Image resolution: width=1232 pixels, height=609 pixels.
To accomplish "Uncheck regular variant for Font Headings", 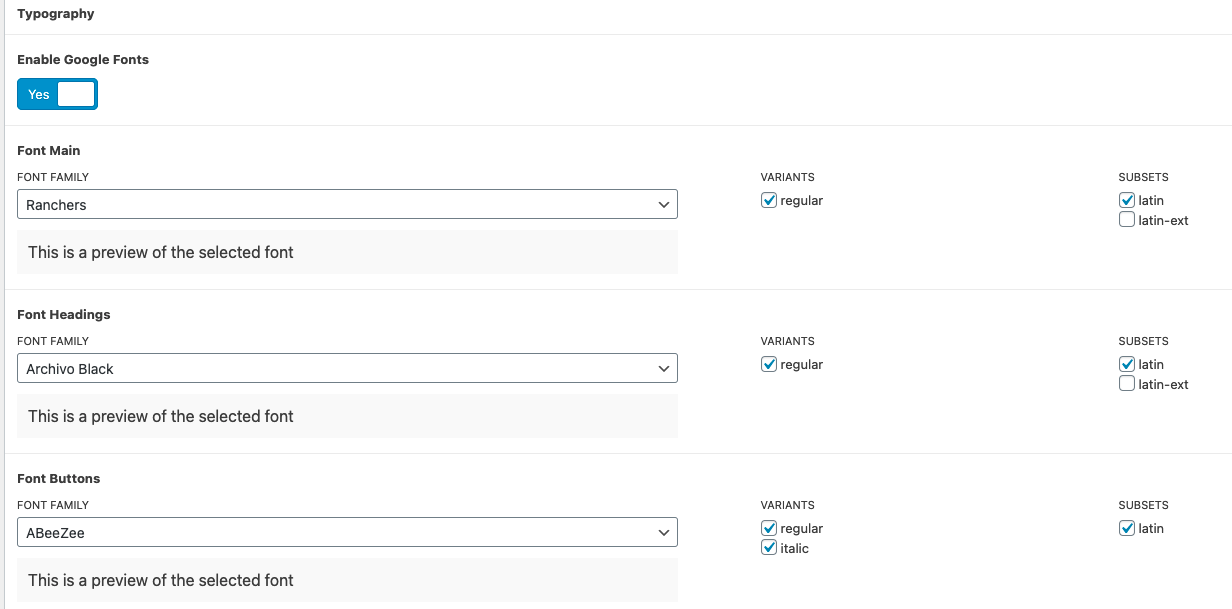I will (769, 364).
